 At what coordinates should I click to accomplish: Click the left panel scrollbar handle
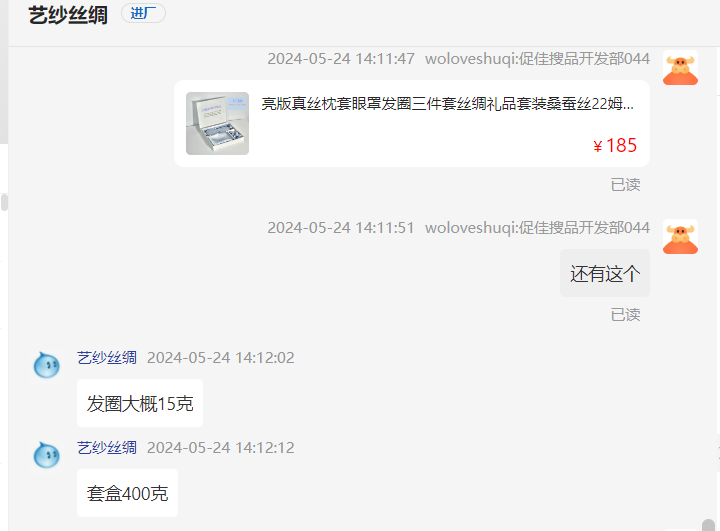(x=4, y=202)
